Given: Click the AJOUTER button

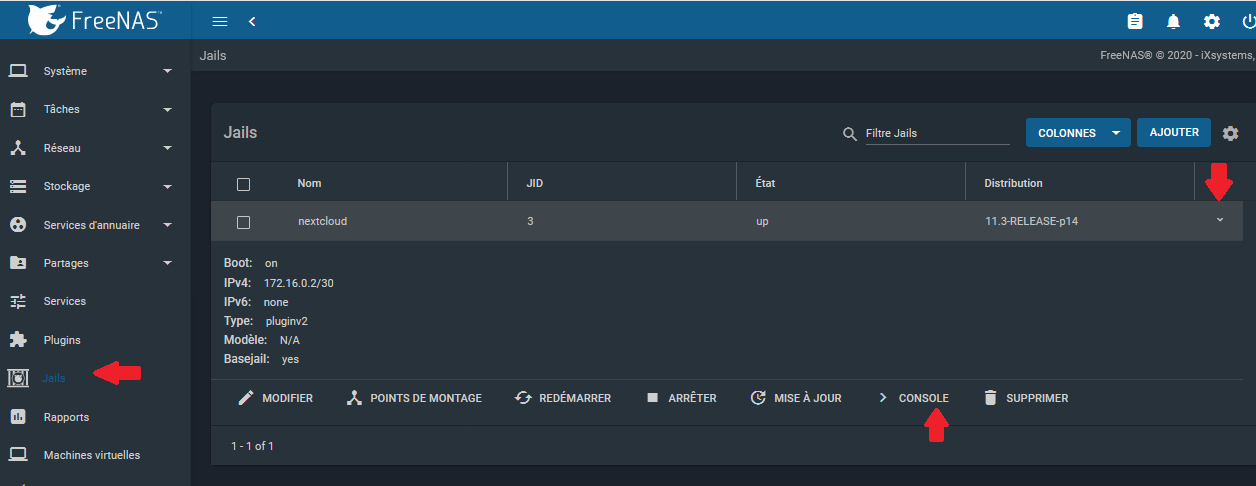Looking at the screenshot, I should click(x=1174, y=132).
